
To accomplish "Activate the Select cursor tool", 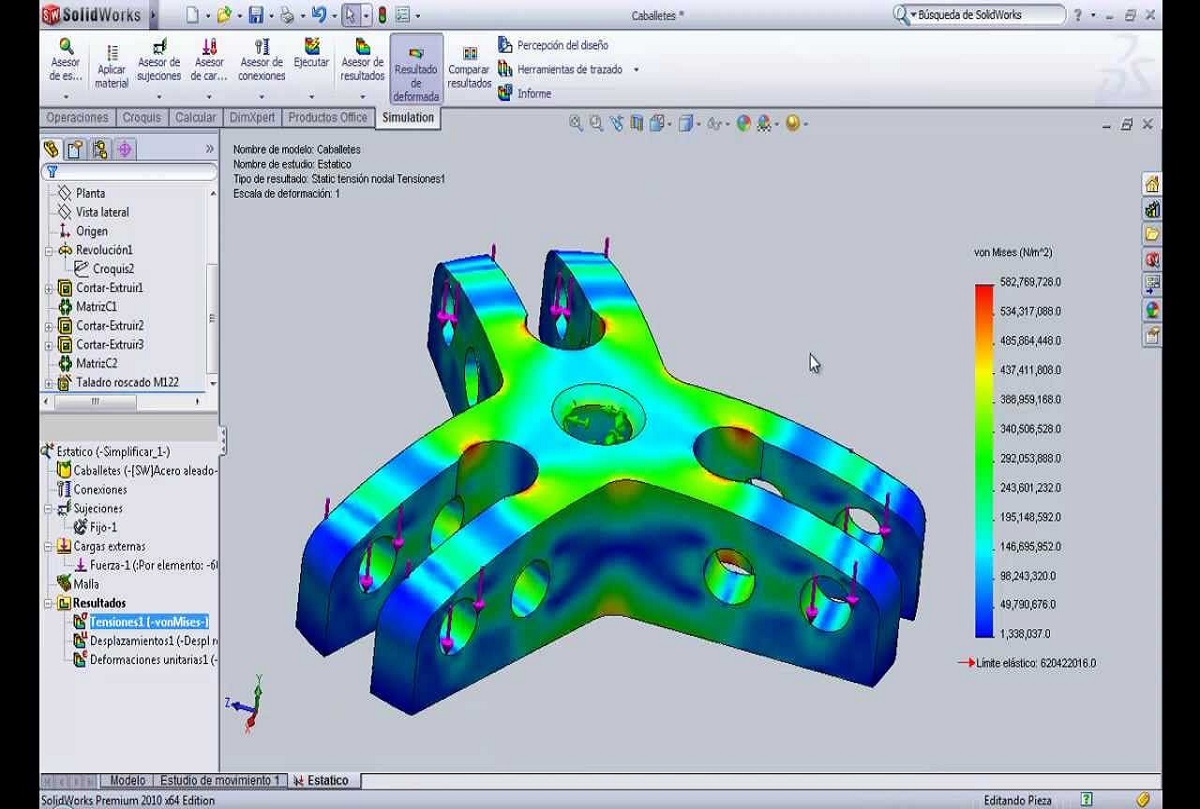I will coord(350,15).
